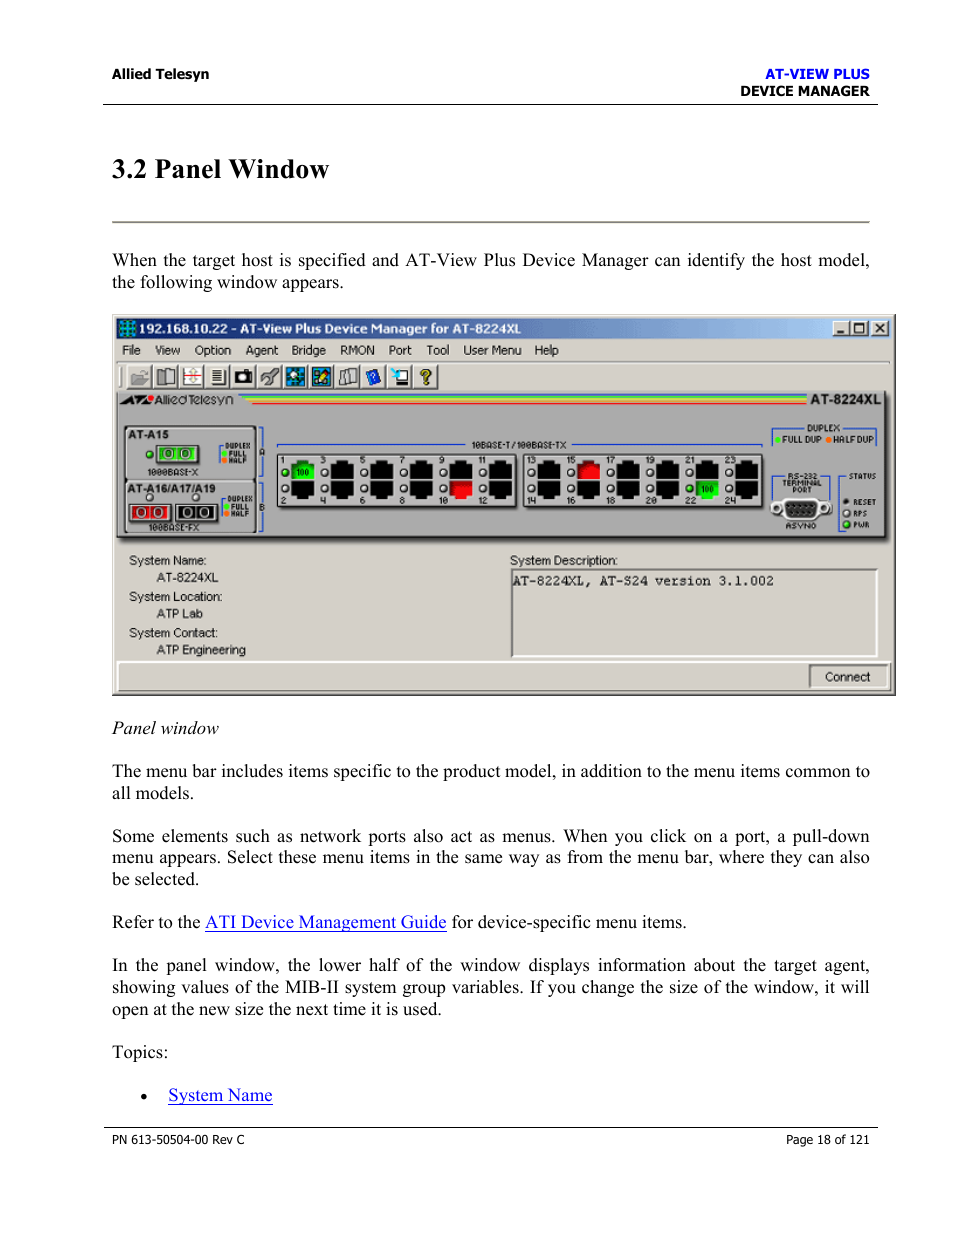The image size is (954, 1235).
Task: Click port 13 on the switch panel
Action: point(549,472)
